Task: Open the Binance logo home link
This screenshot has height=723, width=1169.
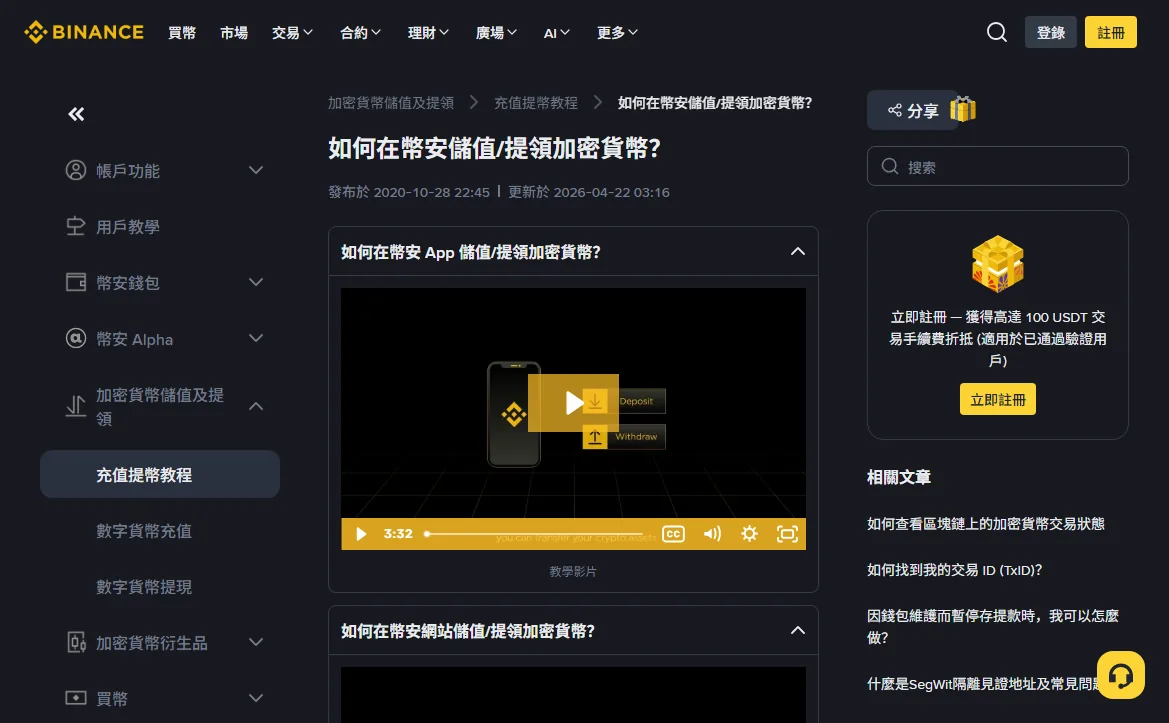Action: coord(84,32)
